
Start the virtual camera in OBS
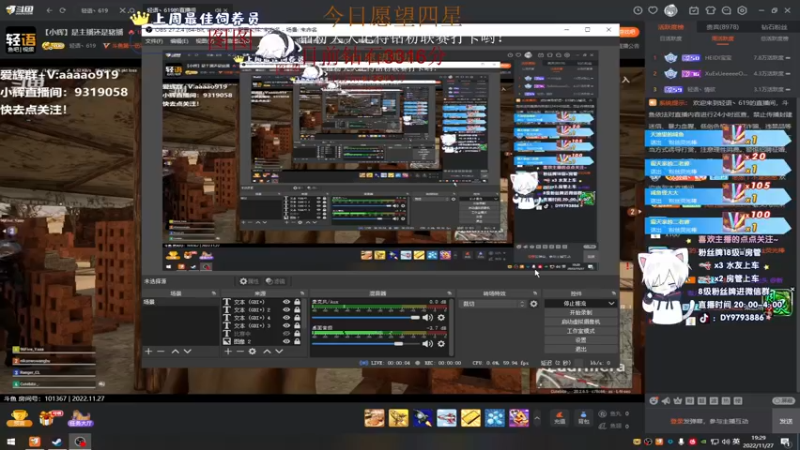(x=581, y=322)
